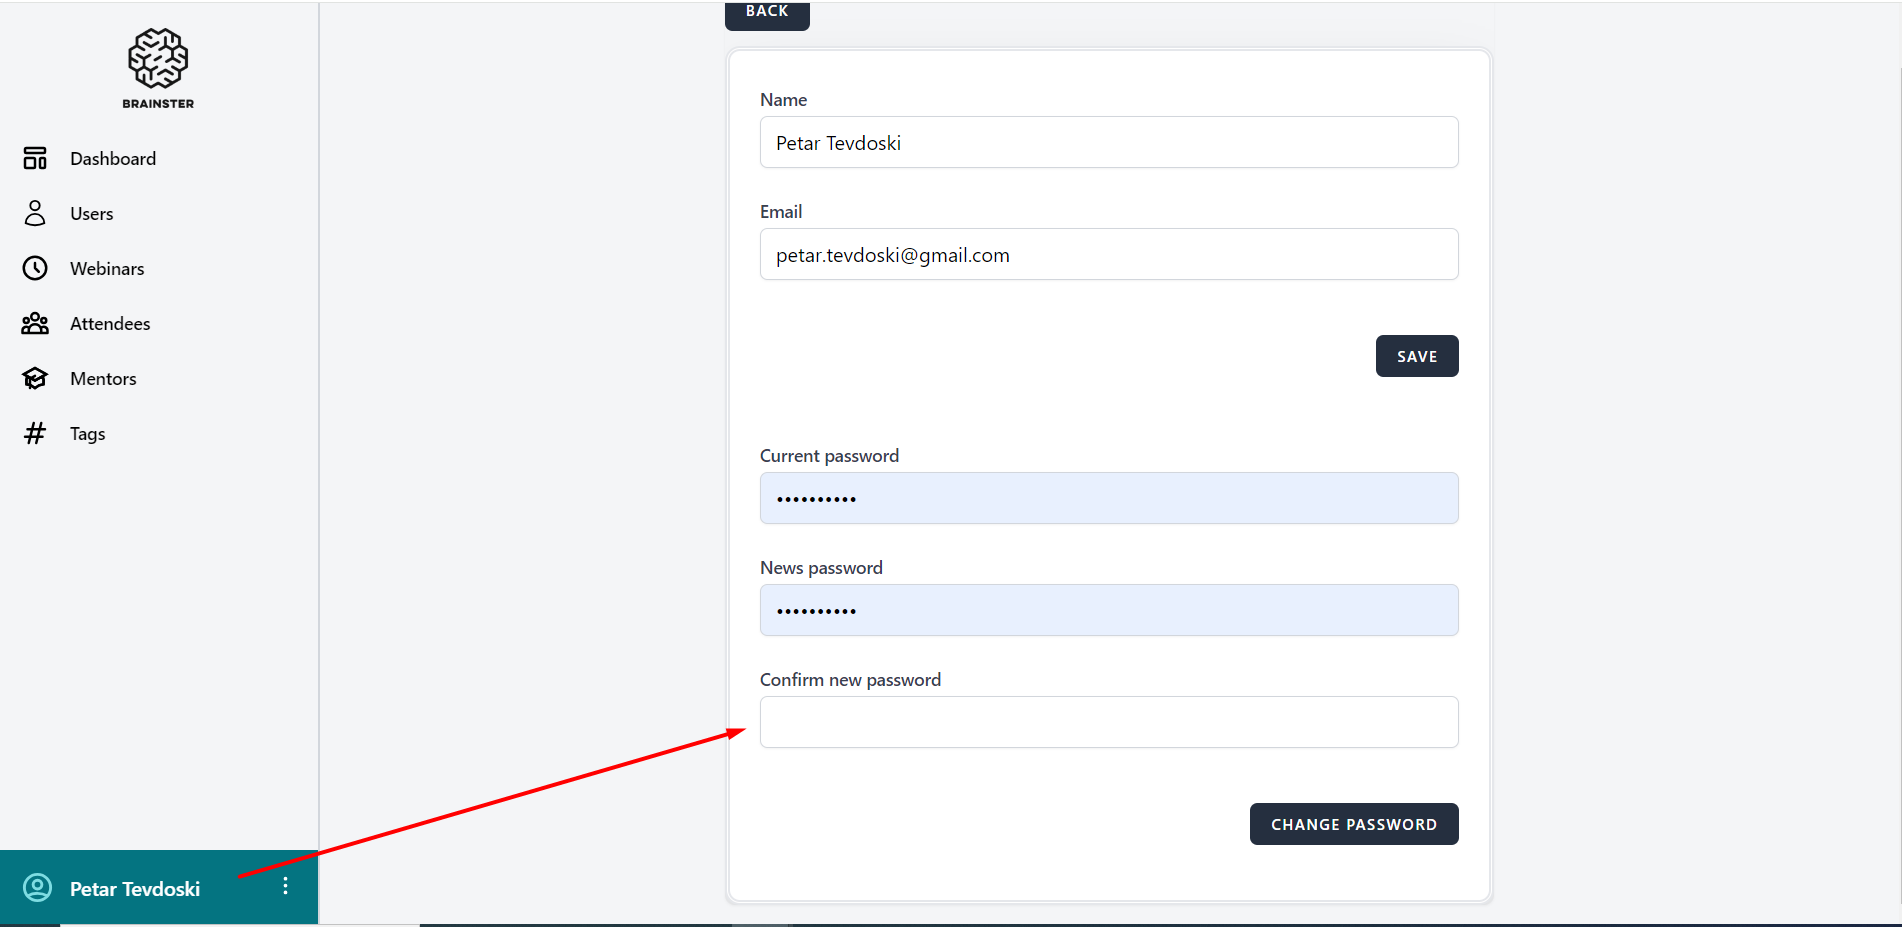Click the Dashboard layout icon

coord(35,158)
